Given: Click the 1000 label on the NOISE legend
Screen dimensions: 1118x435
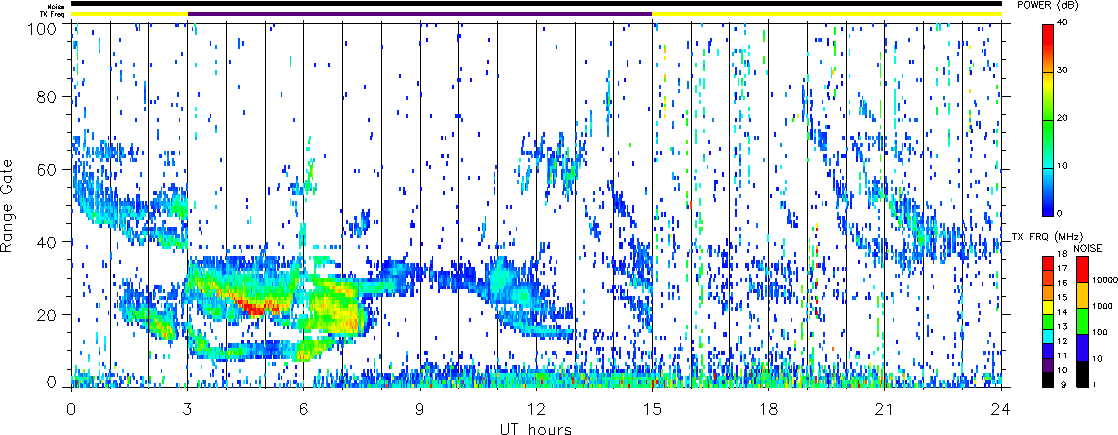Looking at the screenshot, I should coord(1100,307).
